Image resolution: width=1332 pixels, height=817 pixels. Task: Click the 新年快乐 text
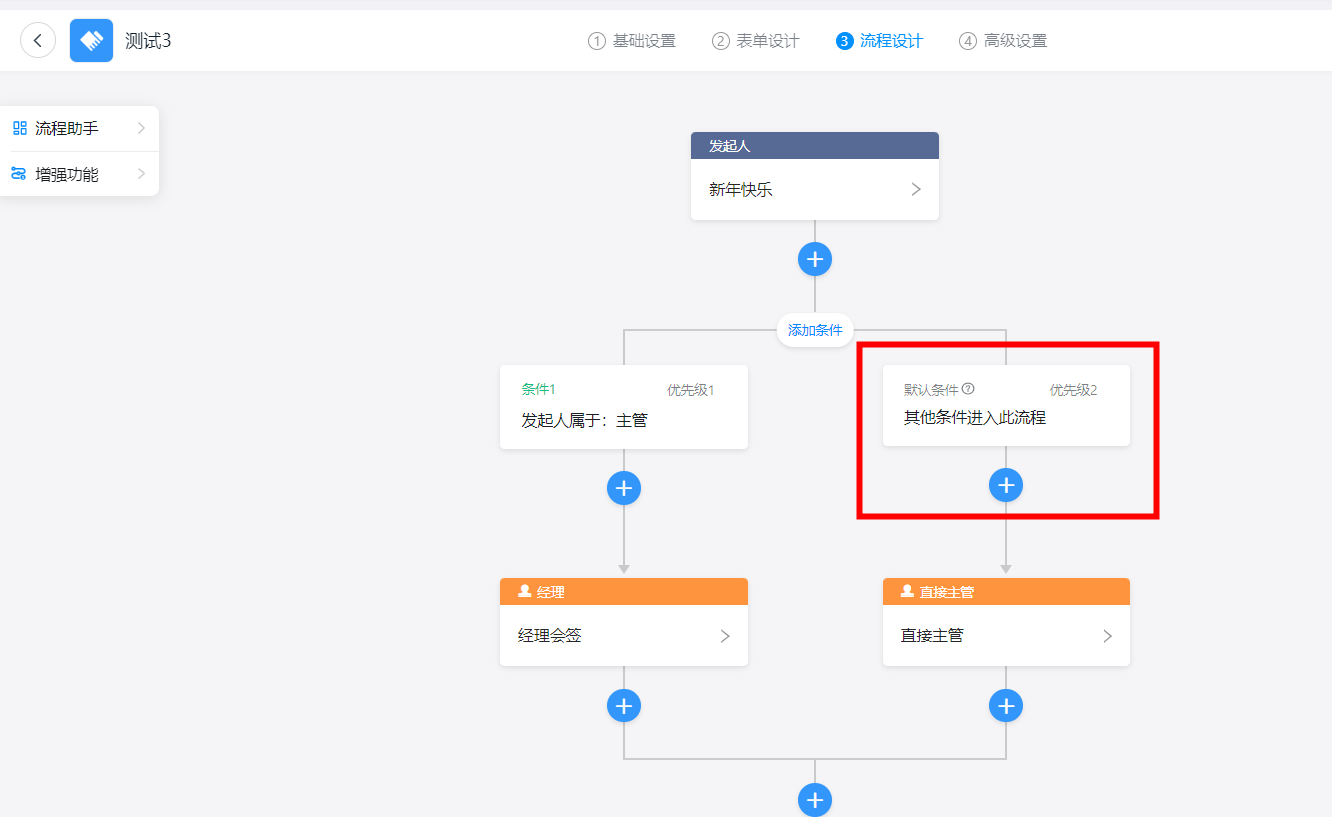click(741, 189)
